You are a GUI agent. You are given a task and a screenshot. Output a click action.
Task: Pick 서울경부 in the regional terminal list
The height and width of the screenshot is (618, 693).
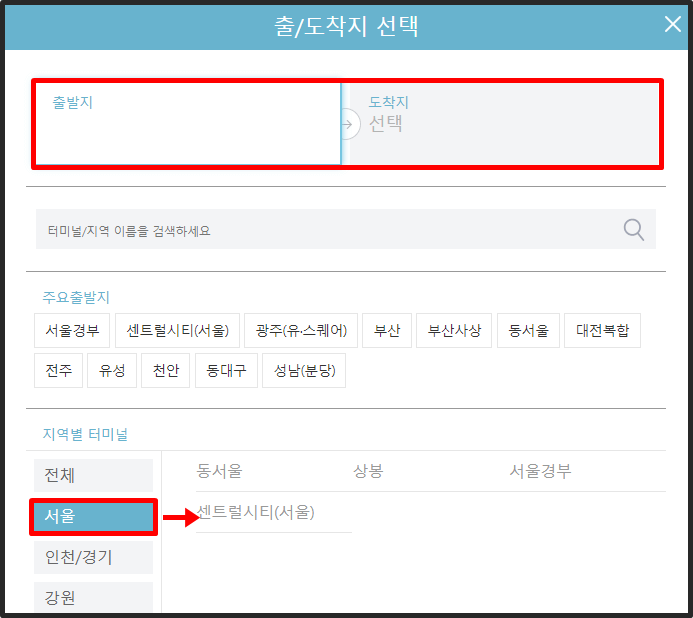pos(540,471)
